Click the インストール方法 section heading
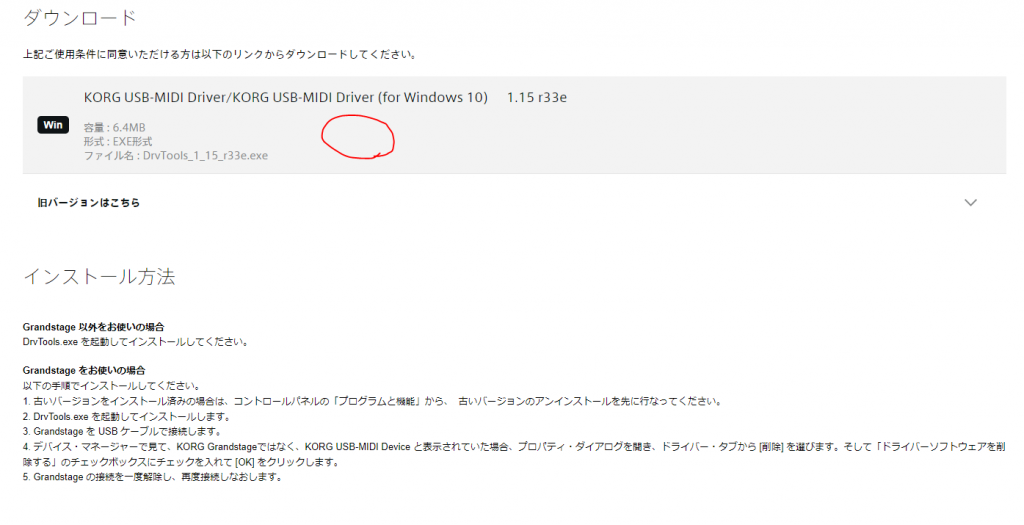The image size is (1024, 525). point(99,277)
